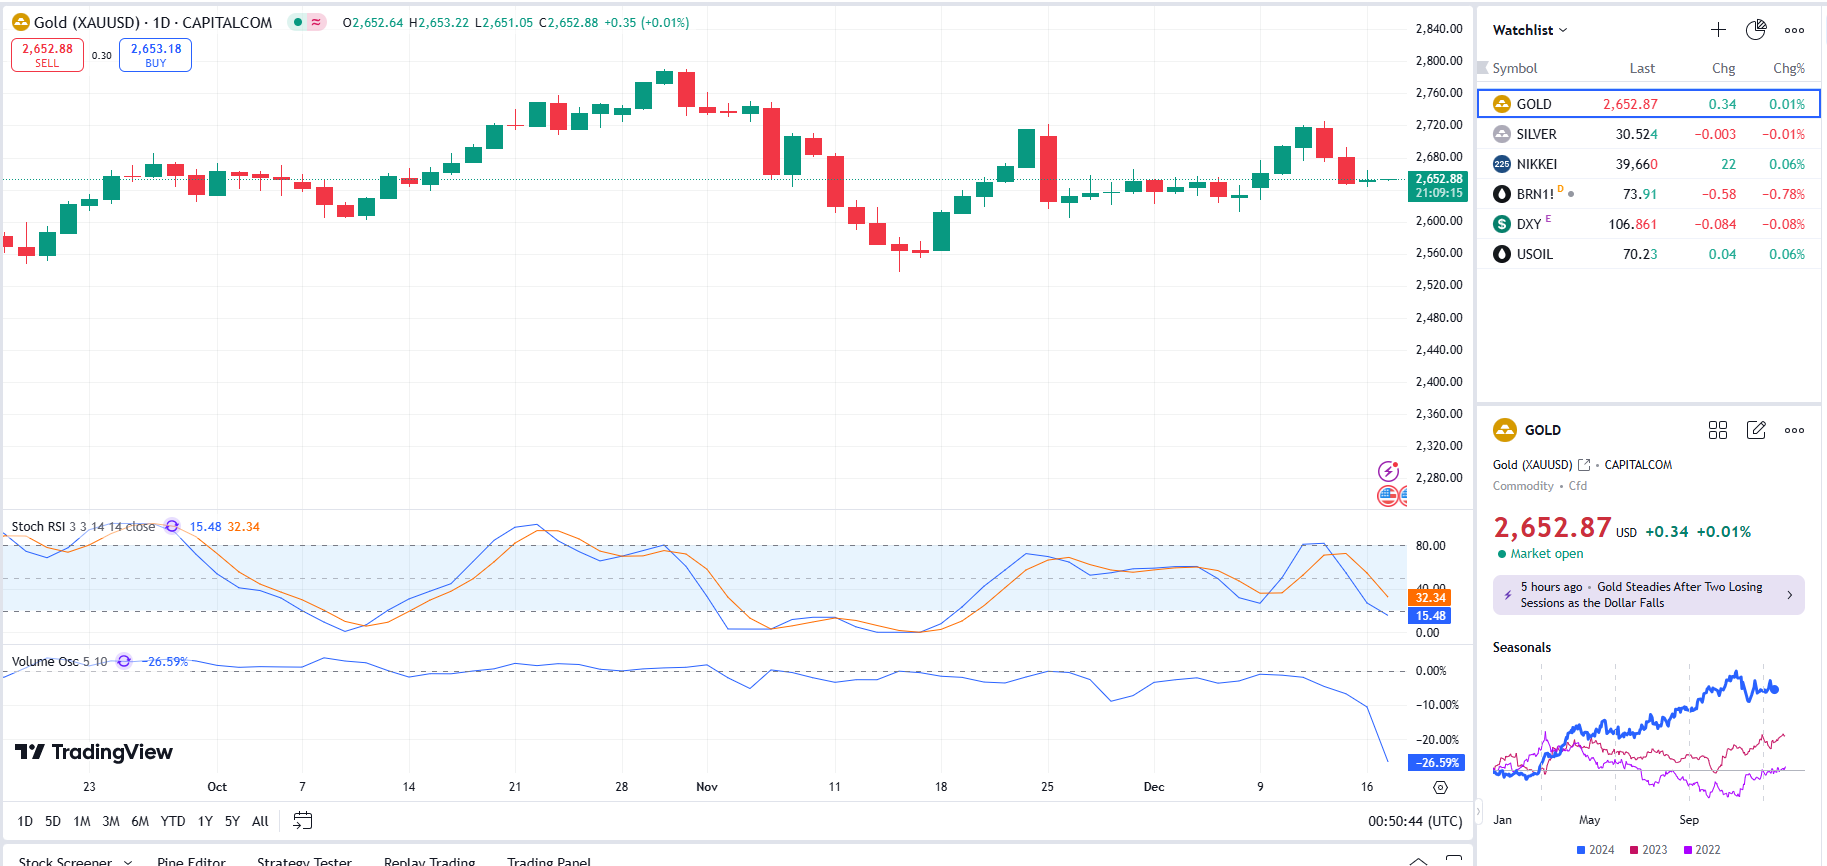Open the Strategy Tester tab
The height and width of the screenshot is (866, 1827).
point(304,861)
